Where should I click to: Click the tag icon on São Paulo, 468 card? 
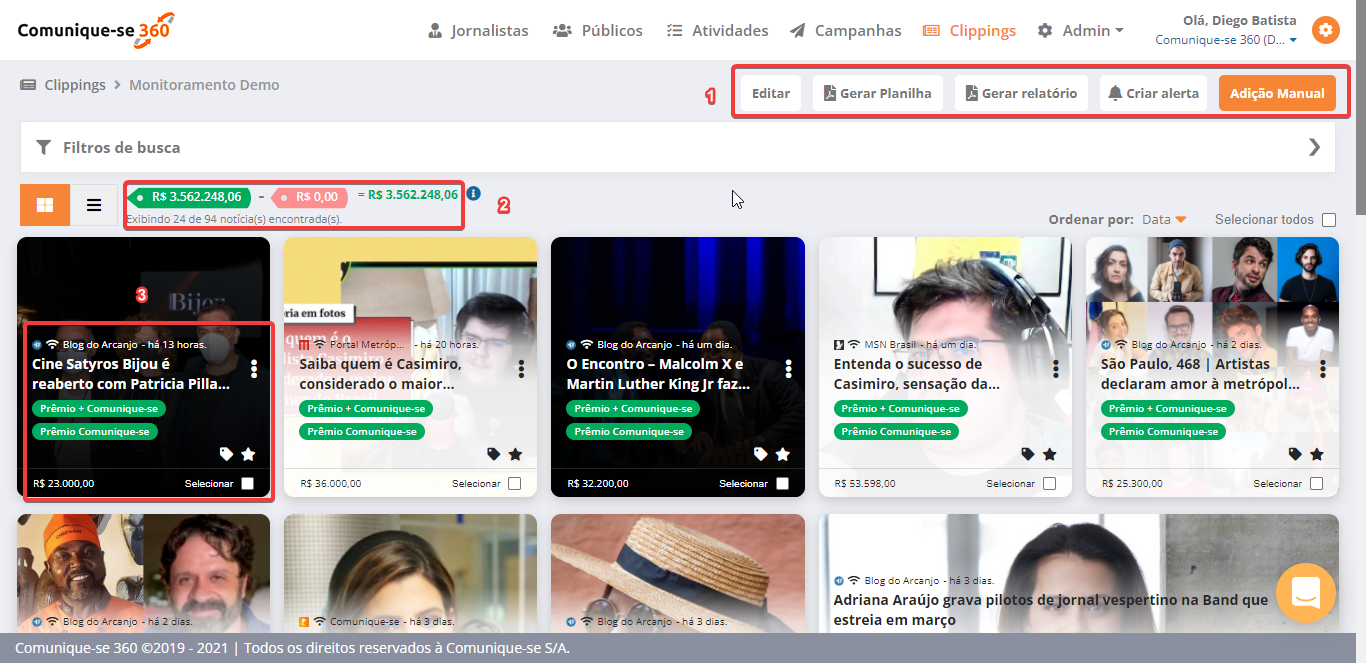1295,454
